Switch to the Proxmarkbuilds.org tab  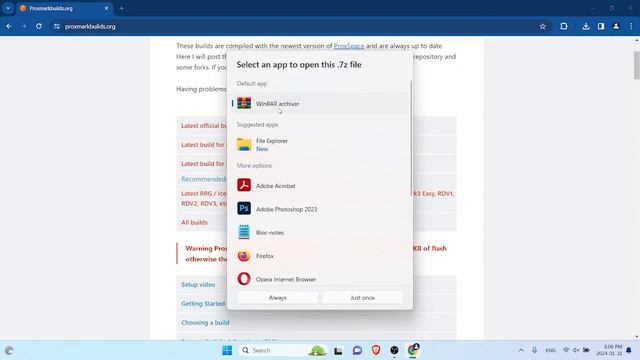tap(61, 8)
